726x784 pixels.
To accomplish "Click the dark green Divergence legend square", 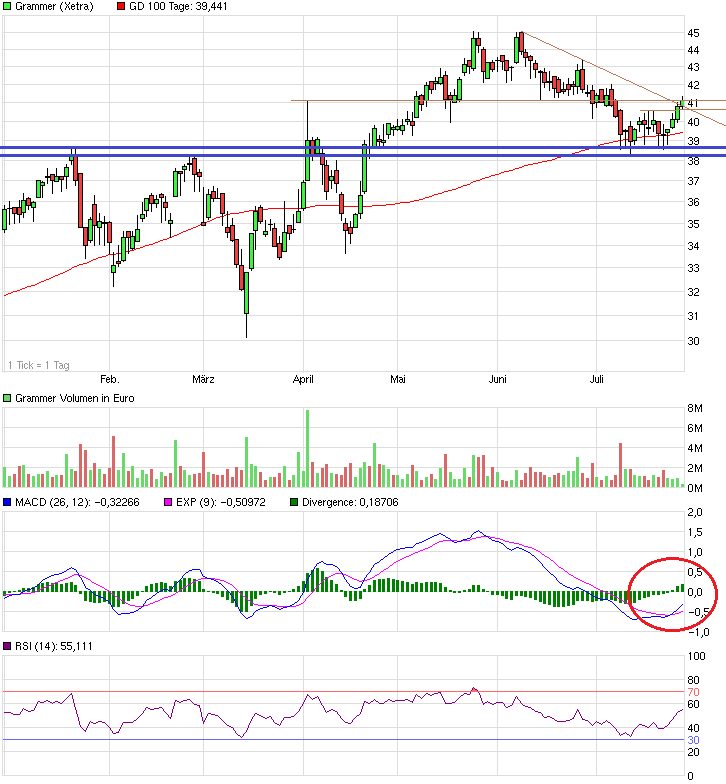I will coord(294,502).
